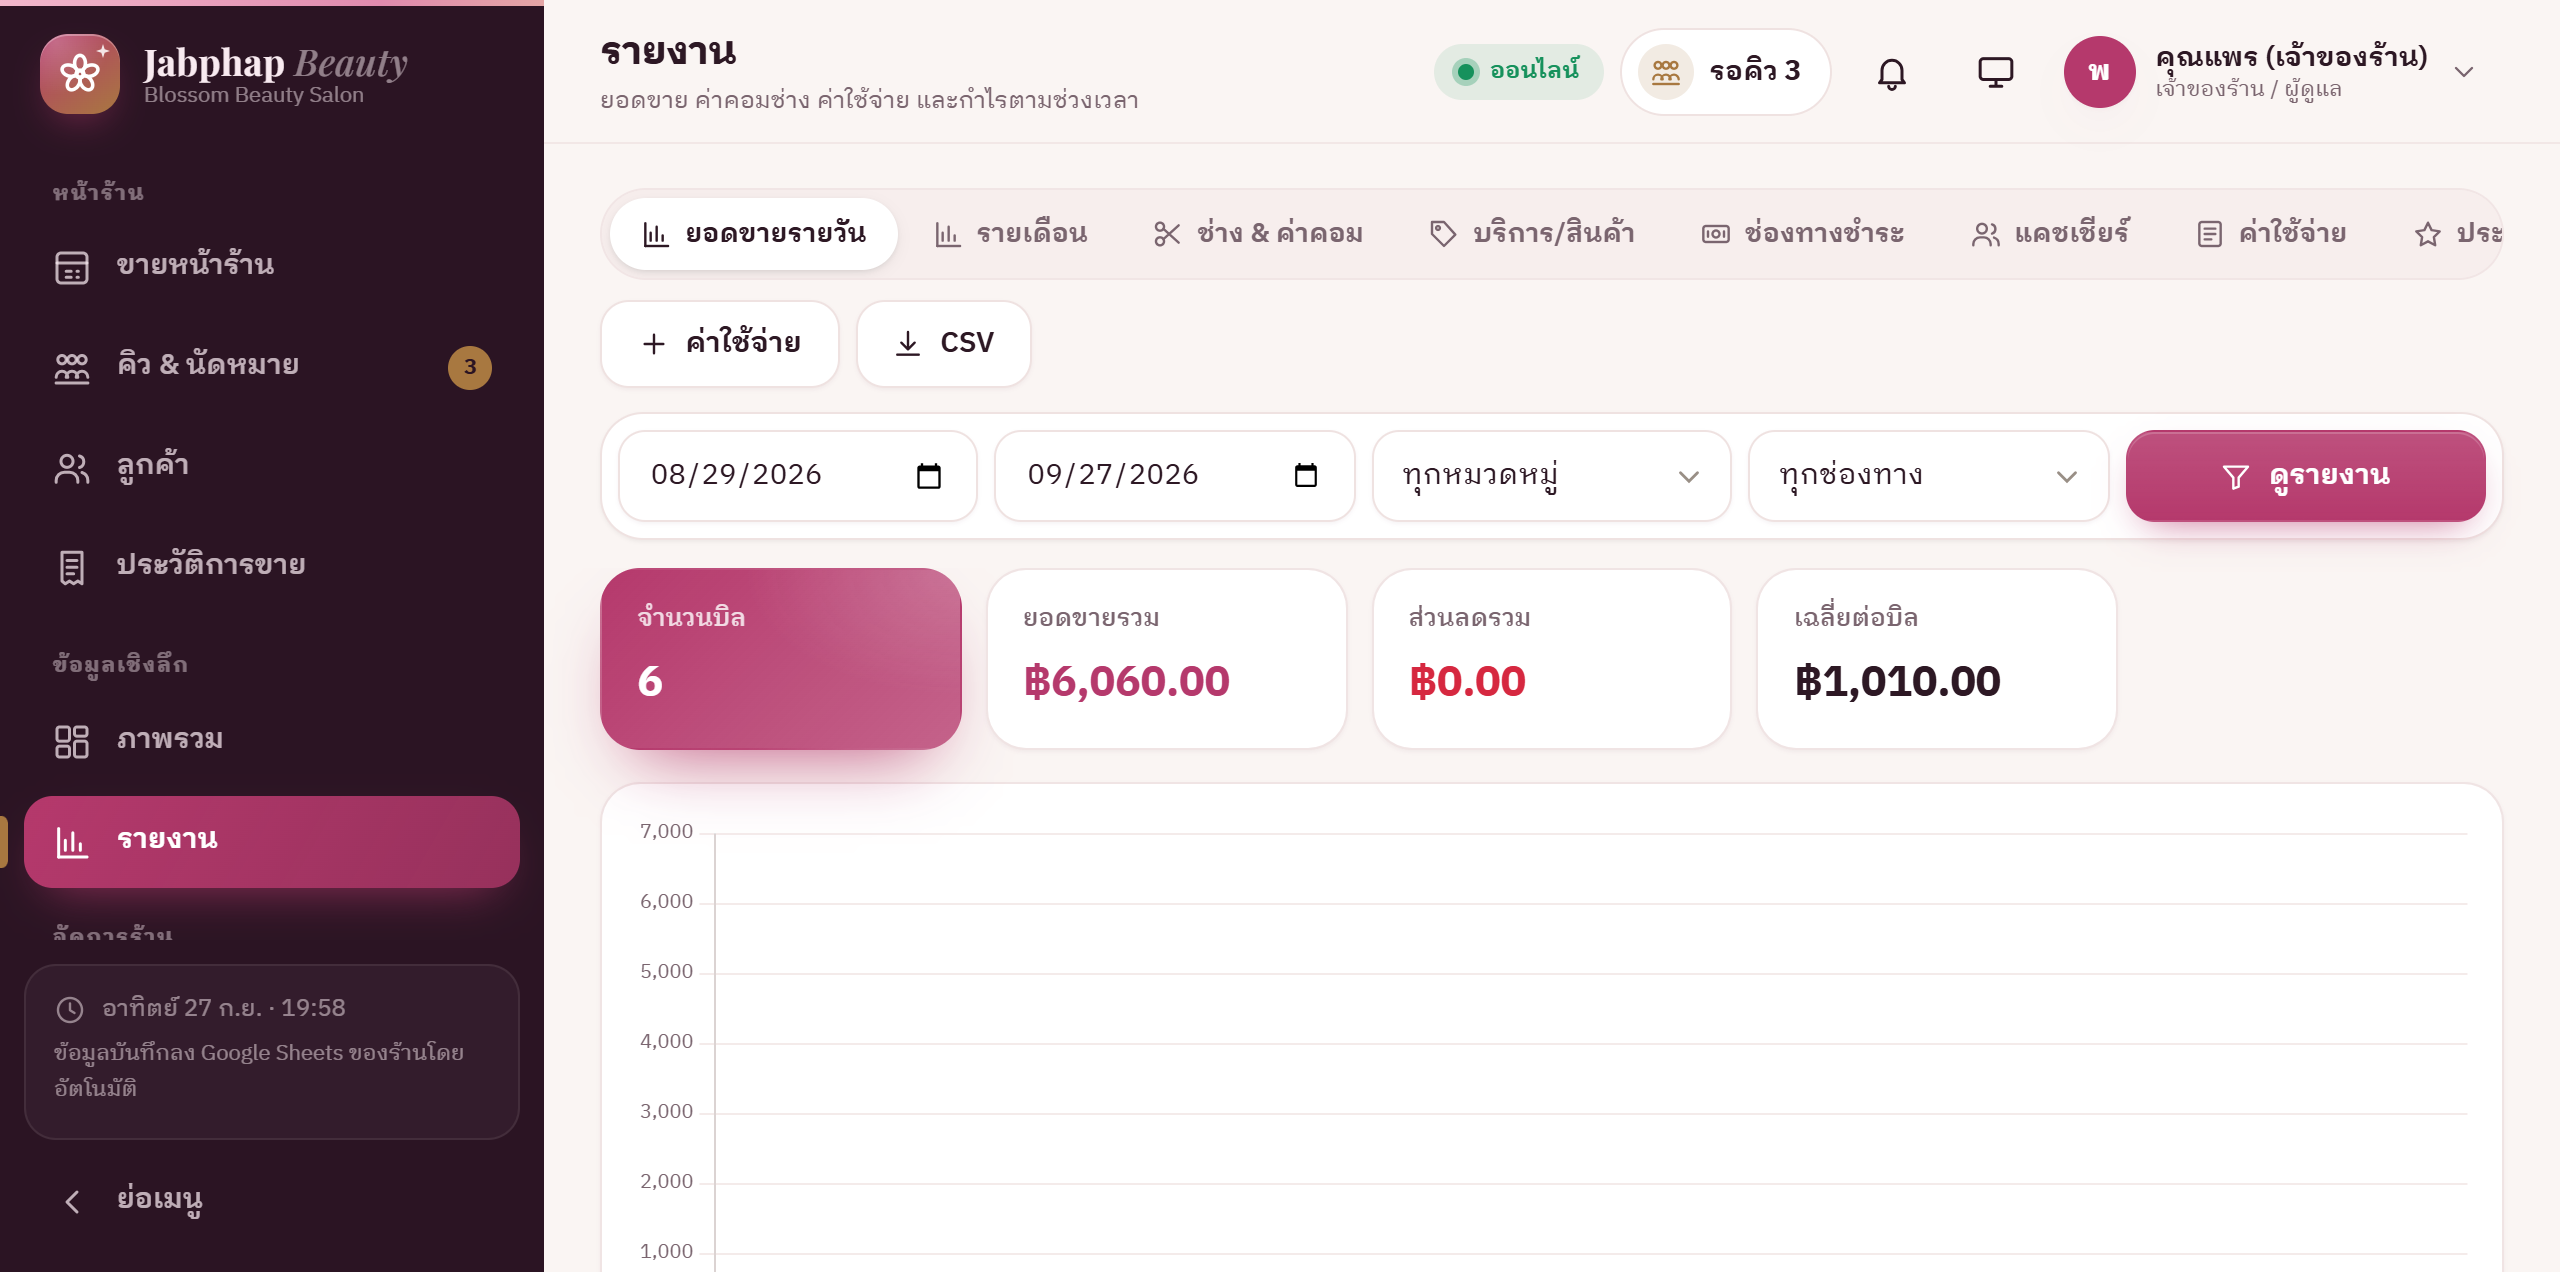Click the ยอดขายรวม ฿6,060.00 card
The width and height of the screenshot is (2560, 1272).
pyautogui.click(x=1166, y=659)
